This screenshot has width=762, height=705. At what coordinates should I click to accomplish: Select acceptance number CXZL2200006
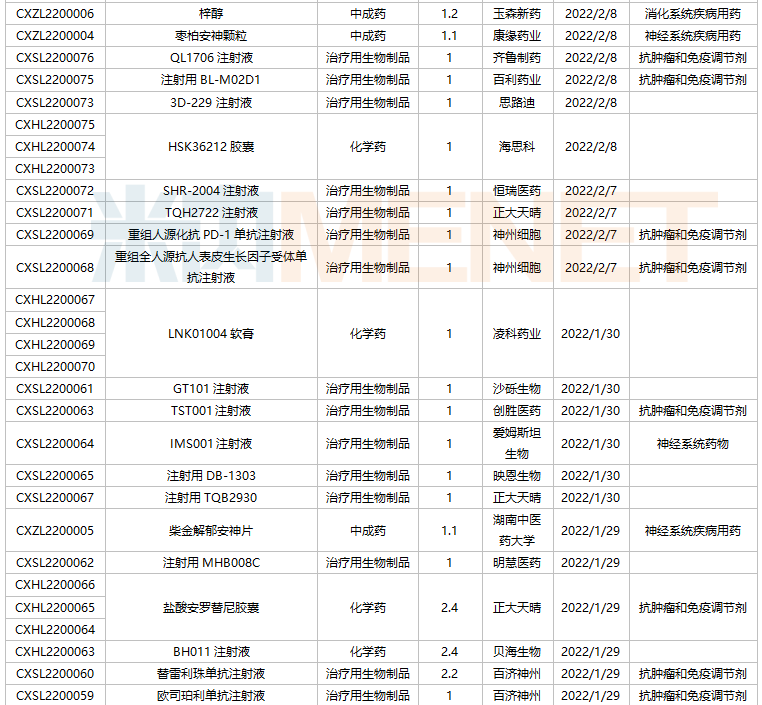(x=55, y=14)
